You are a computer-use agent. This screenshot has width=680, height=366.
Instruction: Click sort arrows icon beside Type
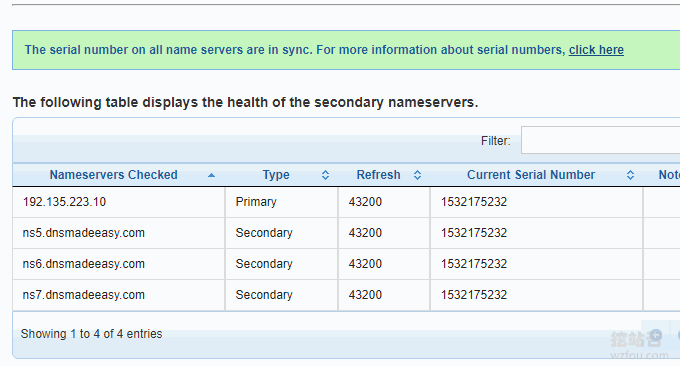click(325, 175)
